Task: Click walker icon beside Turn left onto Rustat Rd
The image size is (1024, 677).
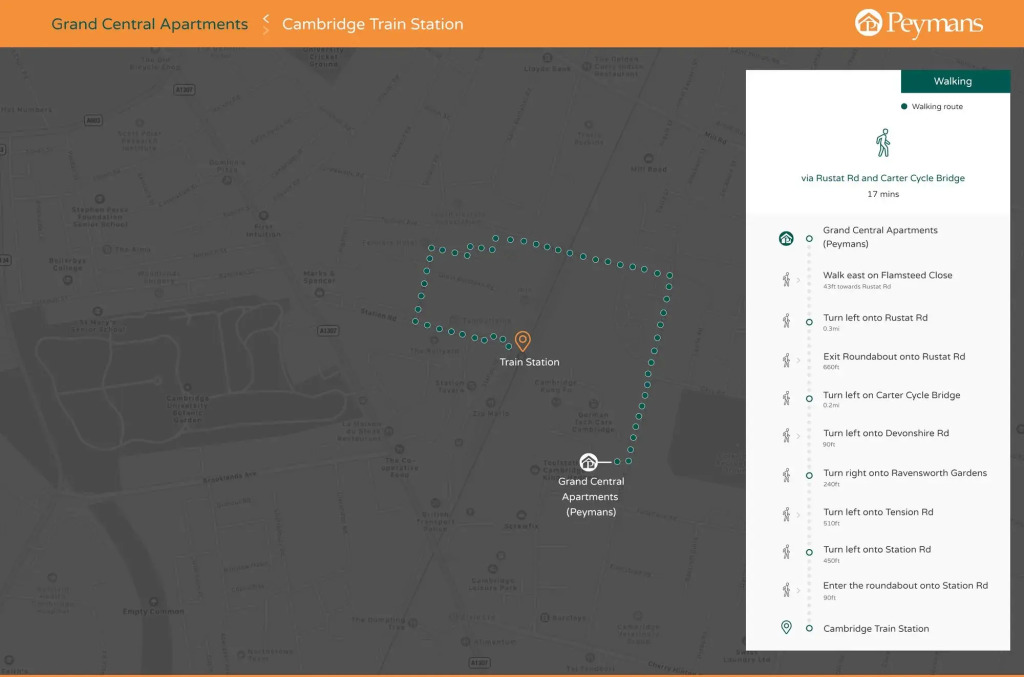Action: (786, 322)
